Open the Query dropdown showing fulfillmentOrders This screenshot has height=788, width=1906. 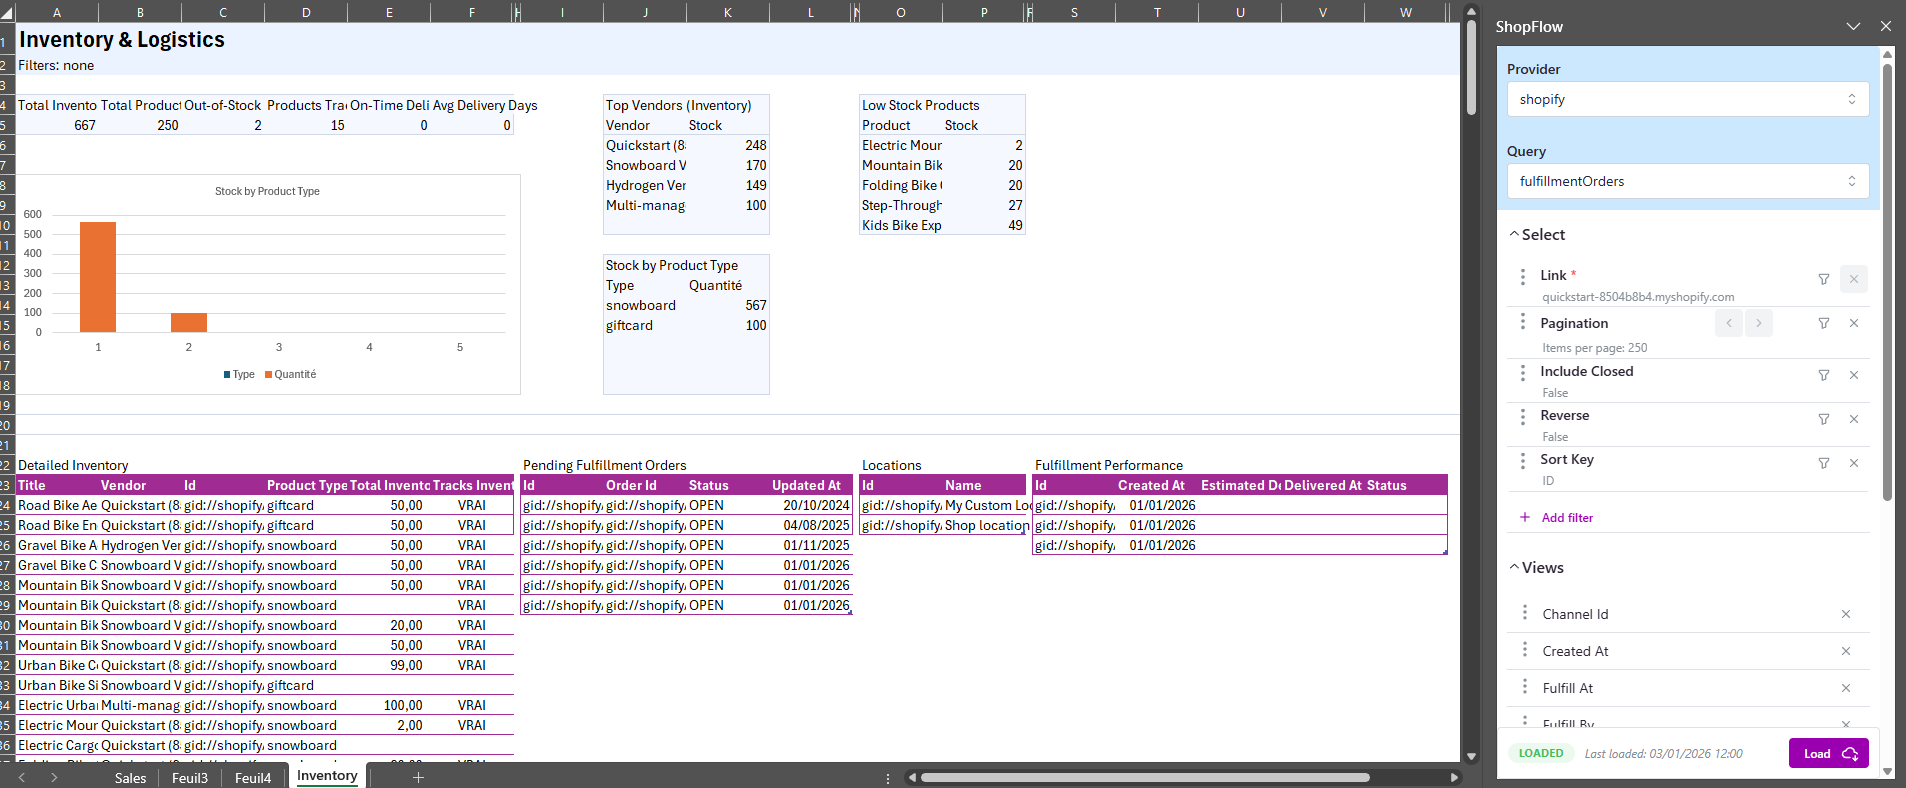(x=1688, y=181)
